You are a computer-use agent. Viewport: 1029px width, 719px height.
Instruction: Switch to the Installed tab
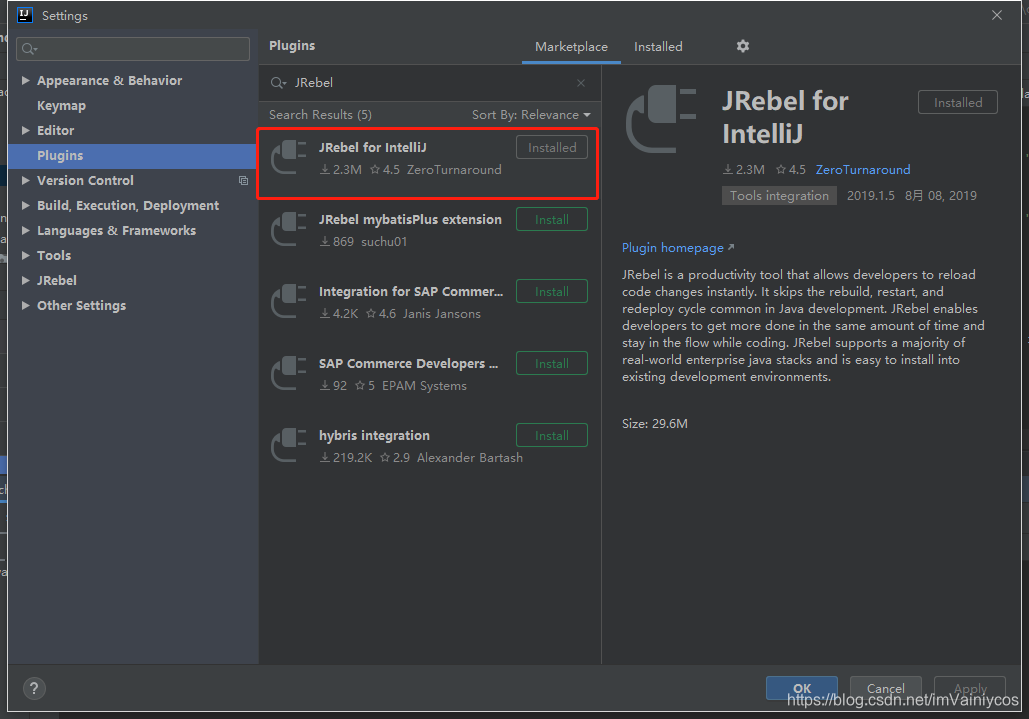coord(658,47)
